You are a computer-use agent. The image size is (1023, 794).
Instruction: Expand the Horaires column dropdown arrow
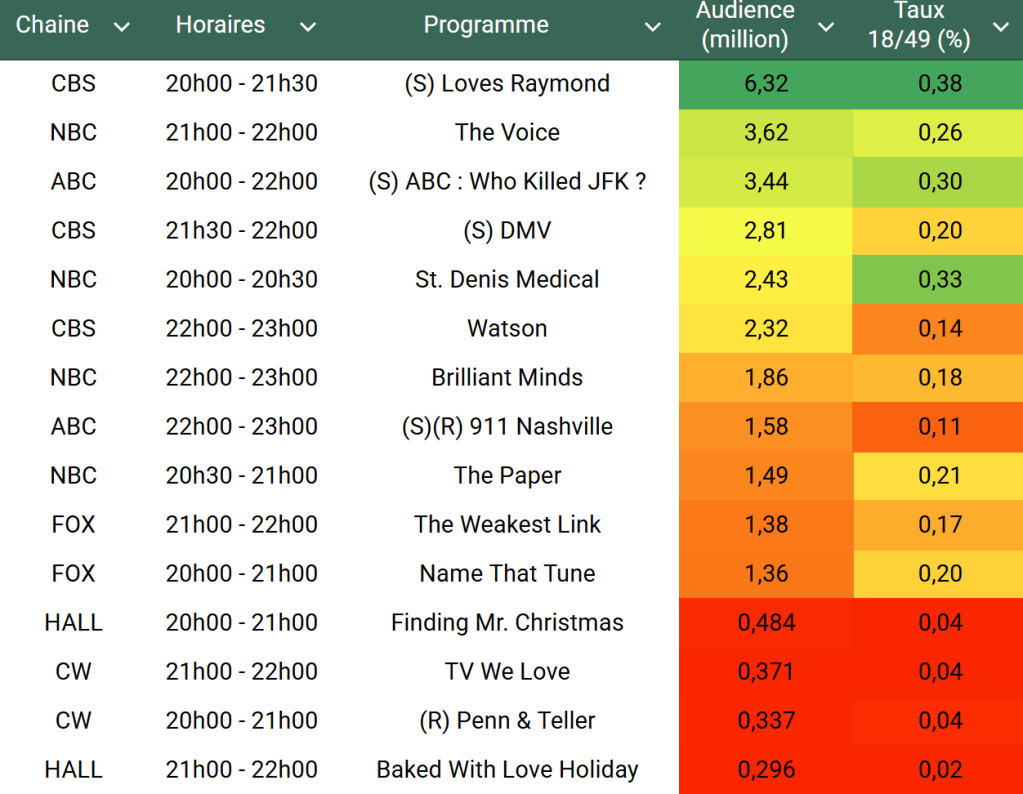(308, 27)
